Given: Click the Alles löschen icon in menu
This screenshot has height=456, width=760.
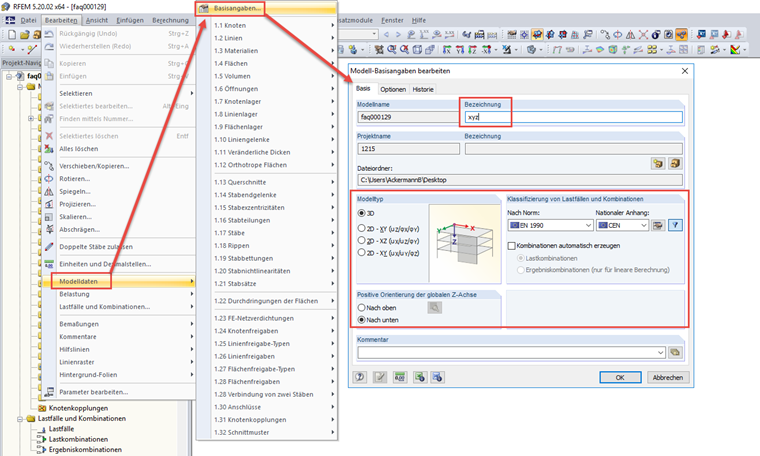Looking at the screenshot, I should (49, 149).
